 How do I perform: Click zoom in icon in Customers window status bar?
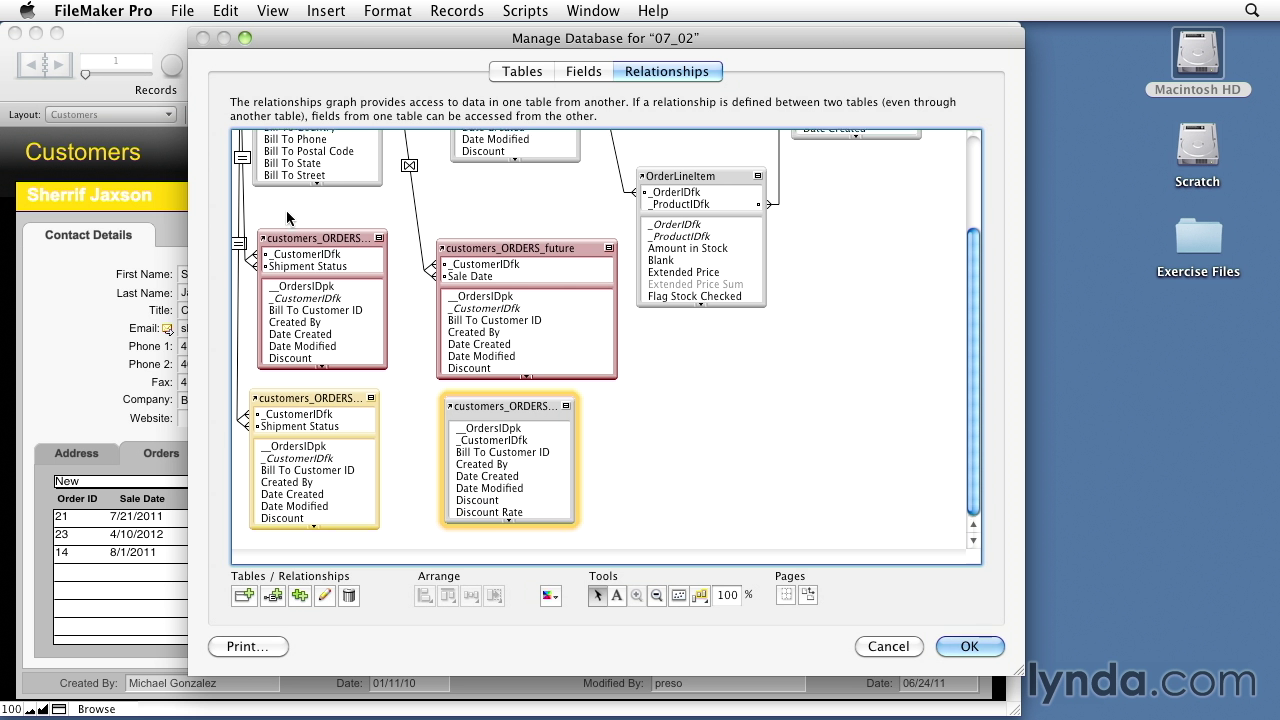[x=42, y=709]
